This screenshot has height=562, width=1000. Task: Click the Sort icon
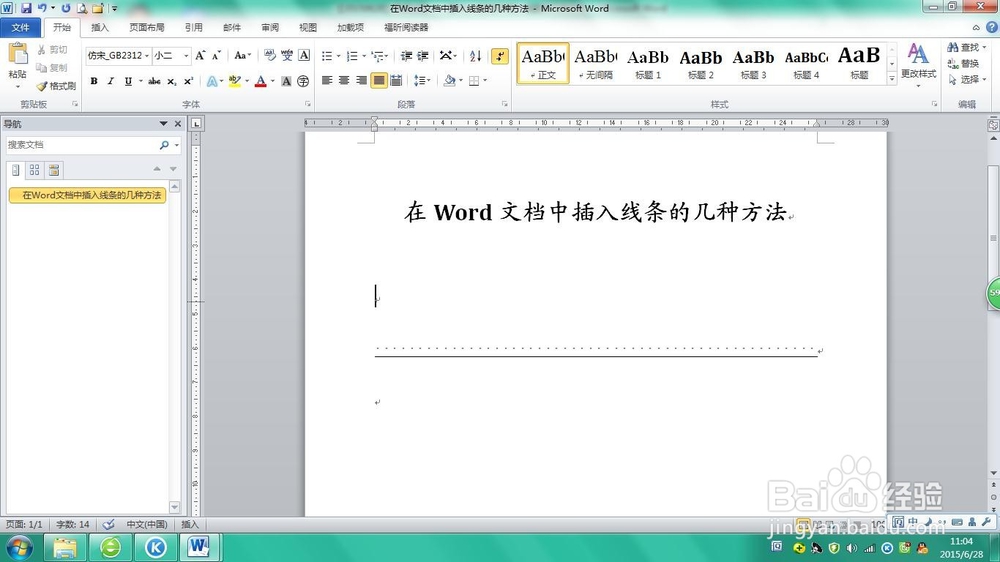click(475, 56)
